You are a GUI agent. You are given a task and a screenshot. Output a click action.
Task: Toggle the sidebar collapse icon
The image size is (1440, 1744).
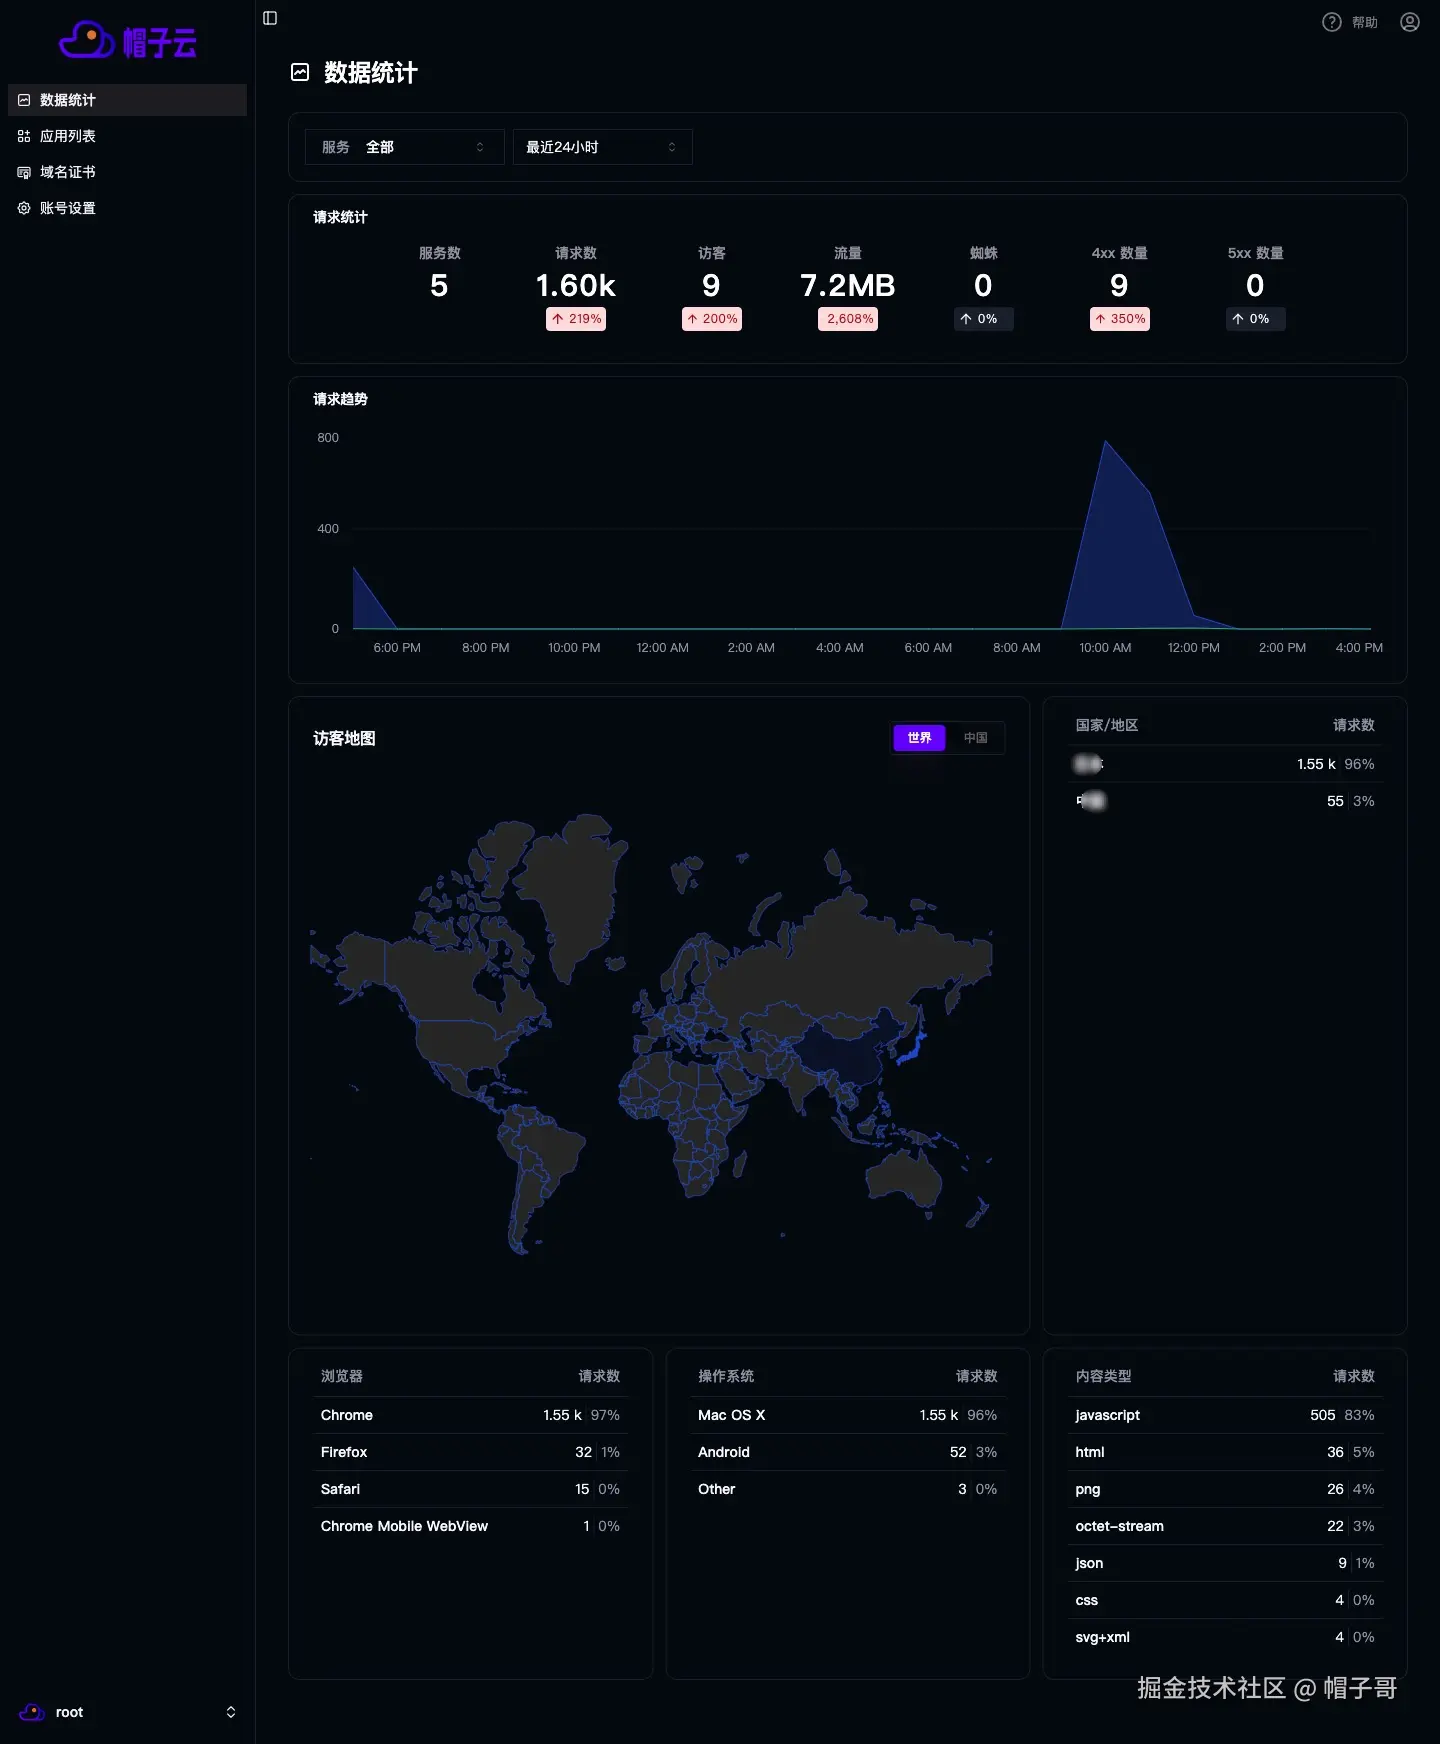270,18
